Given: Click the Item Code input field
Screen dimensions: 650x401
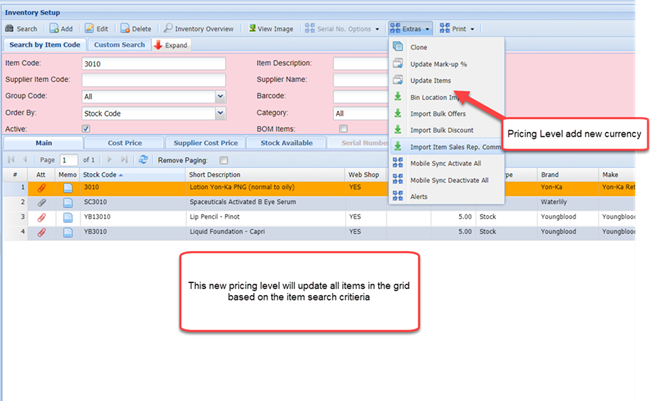Looking at the screenshot, I should pyautogui.click(x=151, y=63).
